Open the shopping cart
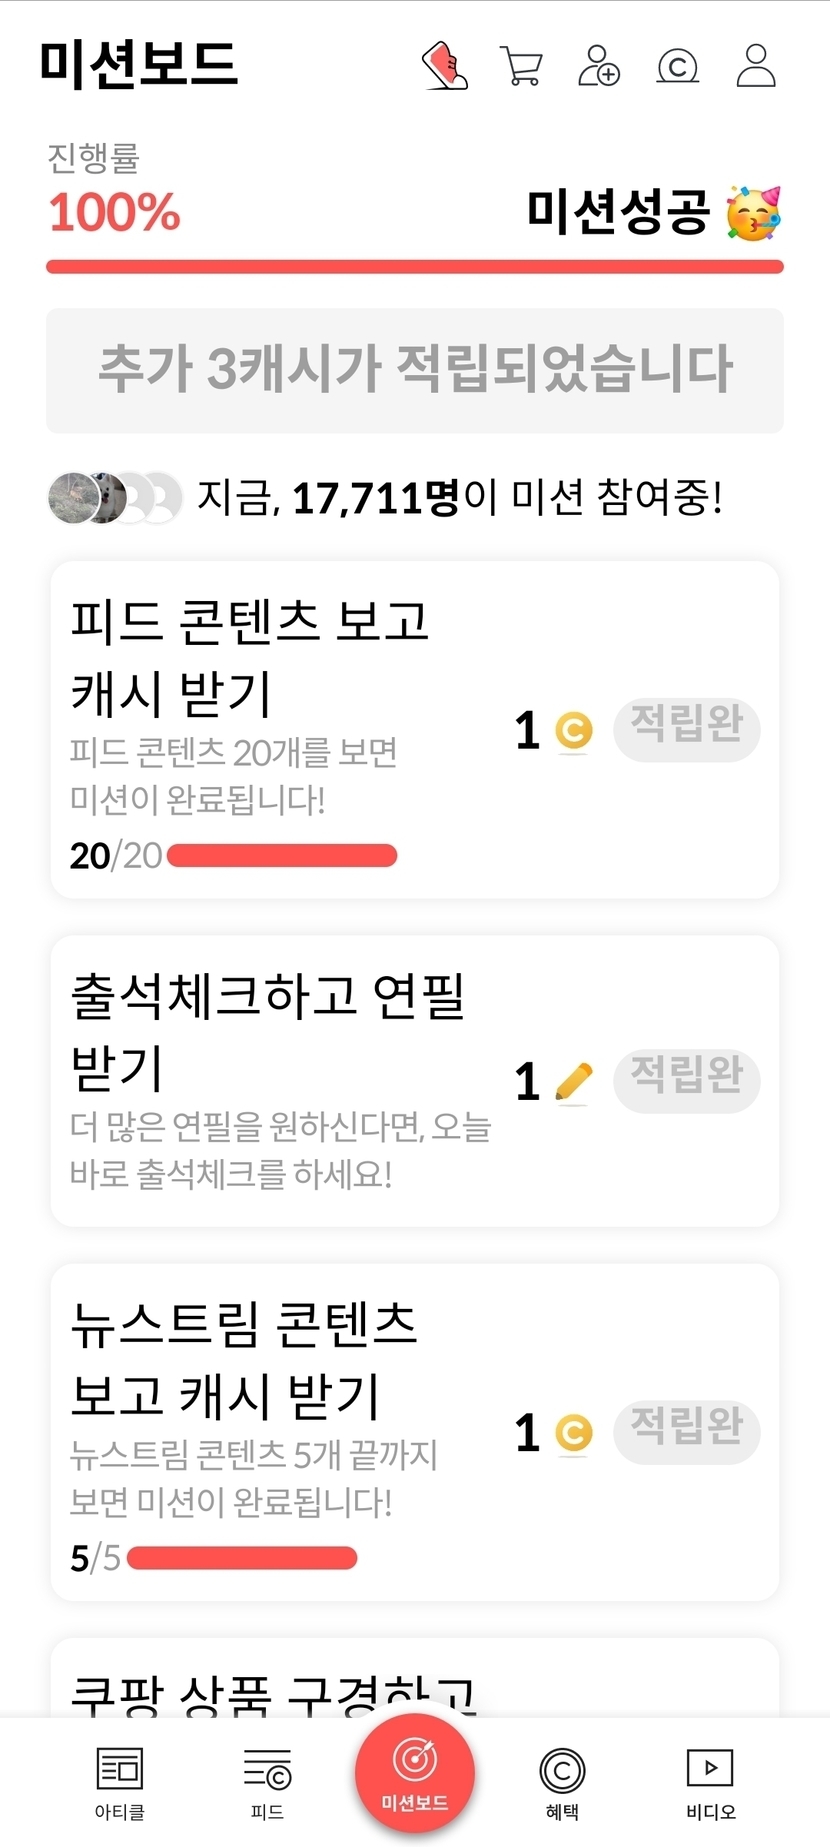Viewport: 830px width, 1847px height. coord(521,67)
